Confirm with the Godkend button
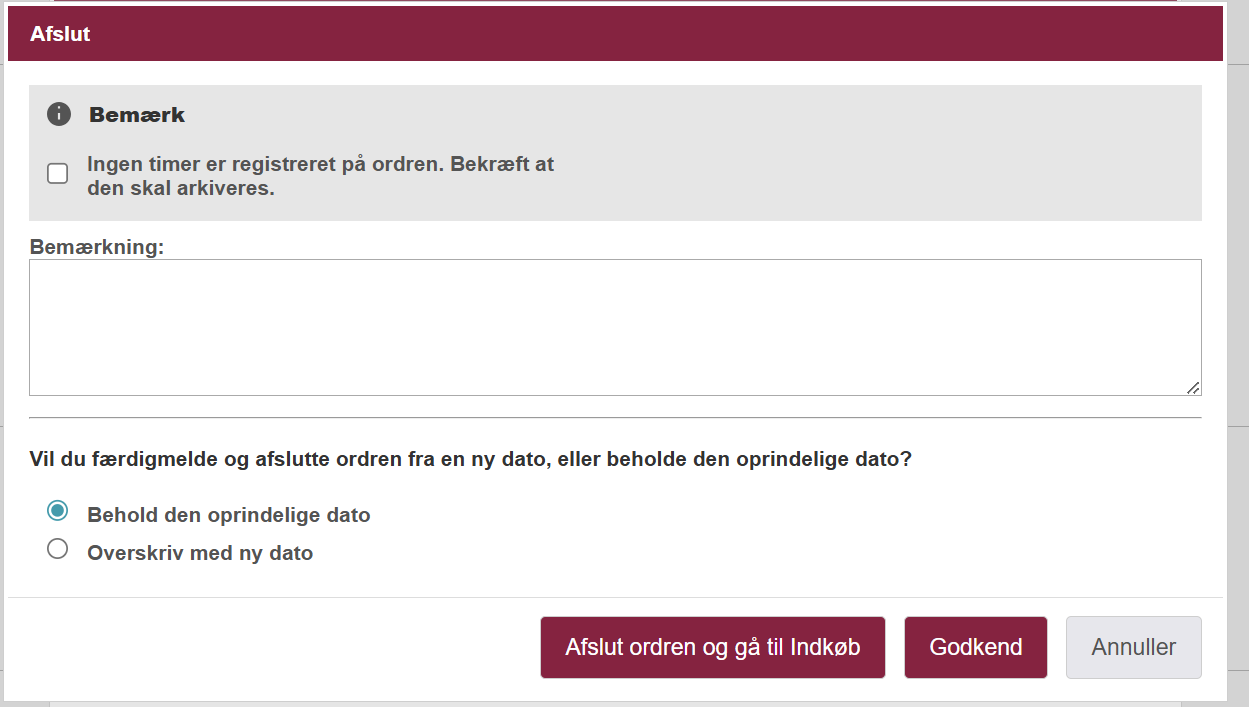Screen dimensions: 1249x707 click(x=975, y=647)
